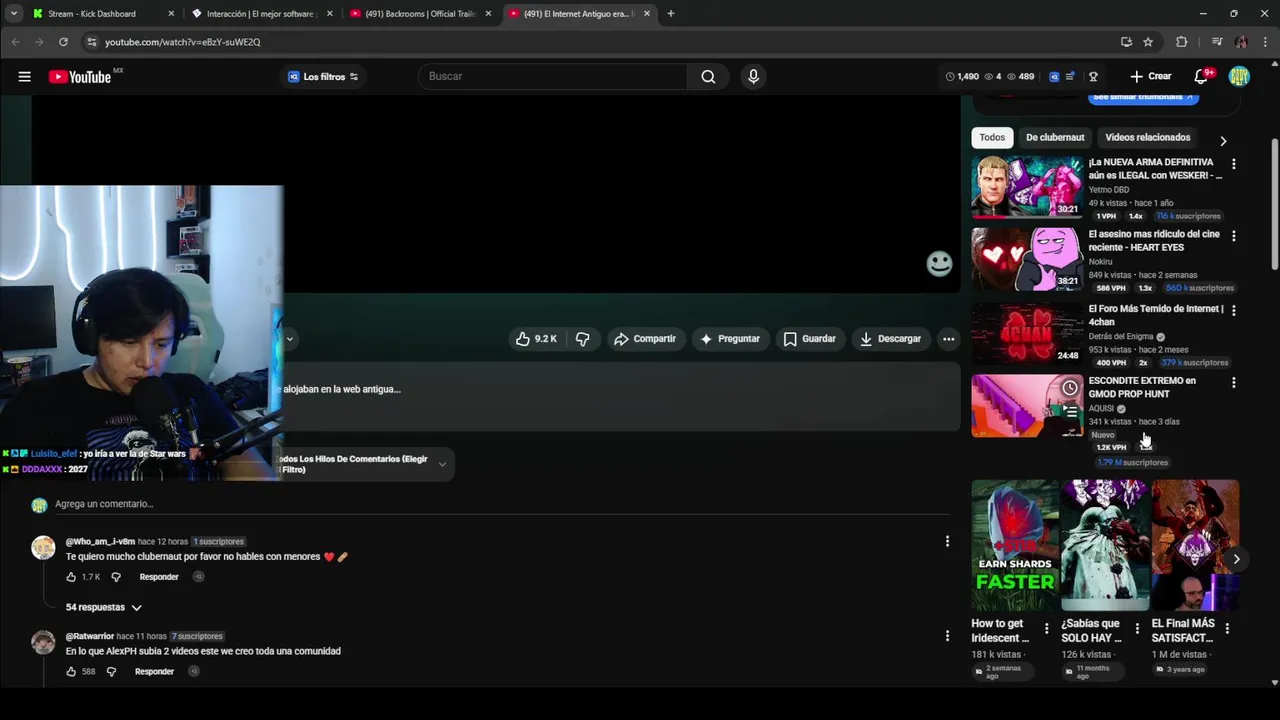Expand 54 respuestas replies
1280x720 pixels.
104,607
